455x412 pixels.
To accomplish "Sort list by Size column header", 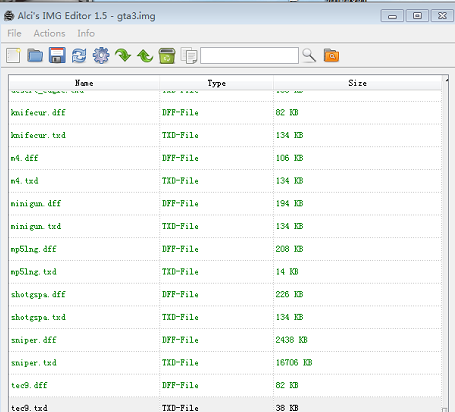I will coord(357,83).
